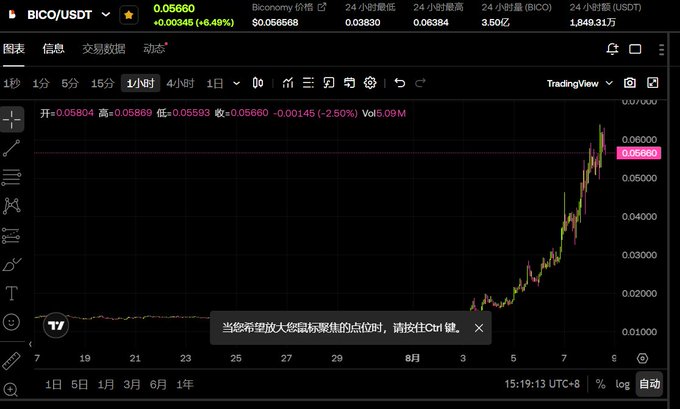Open the Biconomy price external link
The image size is (680, 409).
pyautogui.click(x=322, y=7)
